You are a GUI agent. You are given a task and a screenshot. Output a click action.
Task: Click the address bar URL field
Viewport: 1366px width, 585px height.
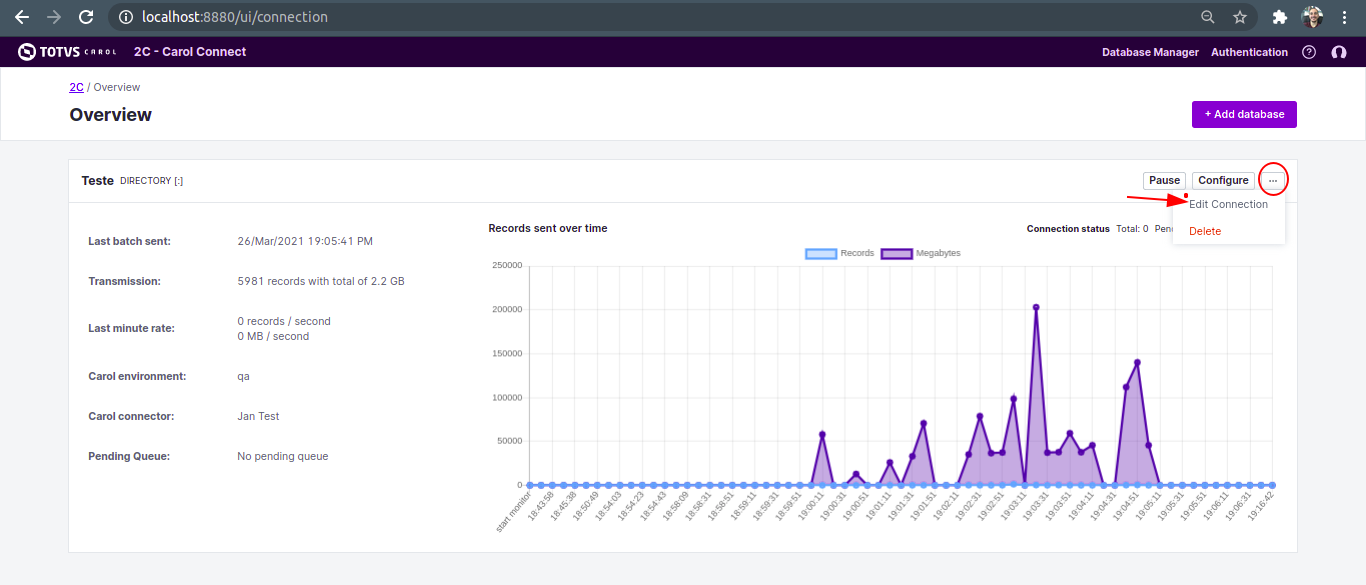tap(600, 17)
